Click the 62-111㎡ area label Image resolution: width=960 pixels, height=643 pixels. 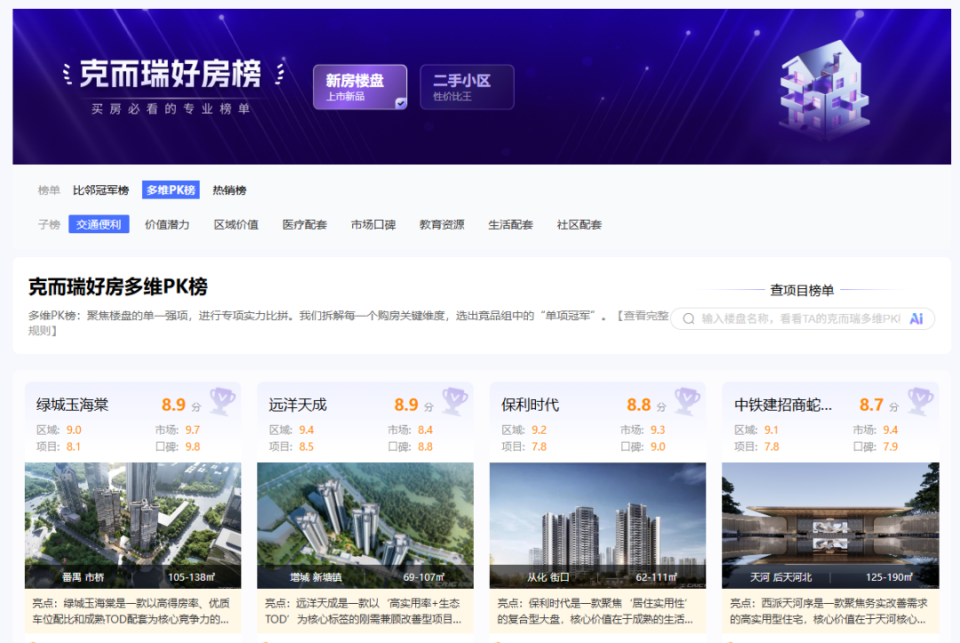pyautogui.click(x=656, y=577)
